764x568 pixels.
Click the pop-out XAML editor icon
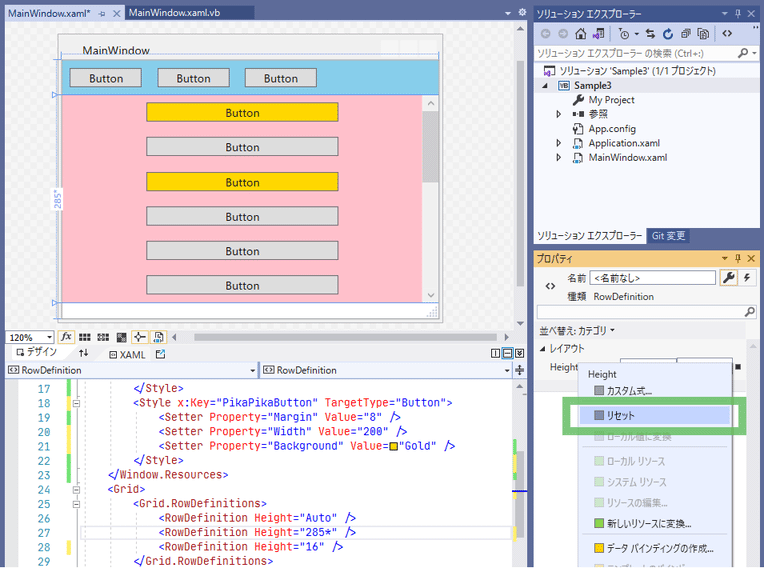click(x=161, y=354)
